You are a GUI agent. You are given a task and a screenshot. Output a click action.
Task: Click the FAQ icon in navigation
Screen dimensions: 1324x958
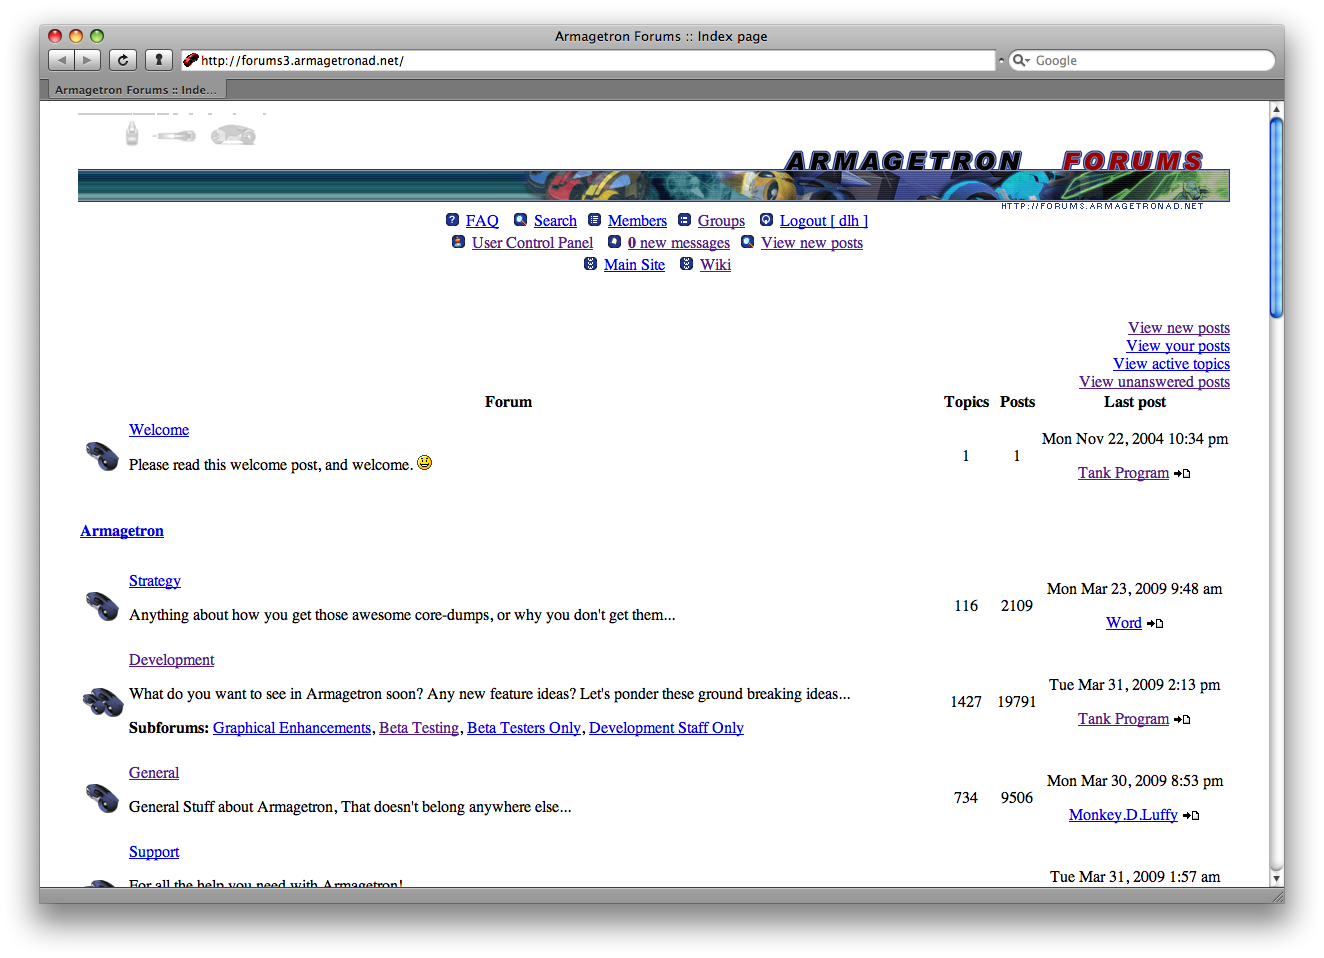click(x=452, y=220)
